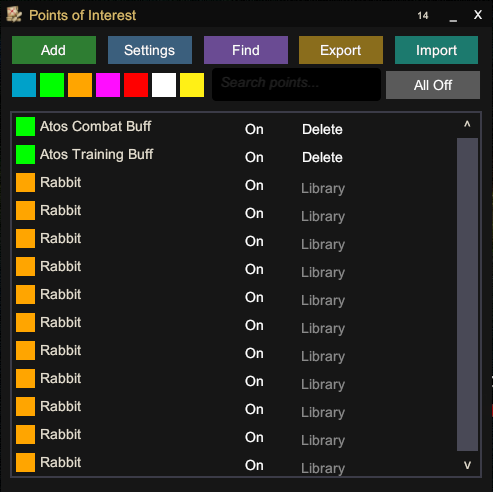Select the magenta color filter swatch
The height and width of the screenshot is (492, 493).
(x=108, y=85)
